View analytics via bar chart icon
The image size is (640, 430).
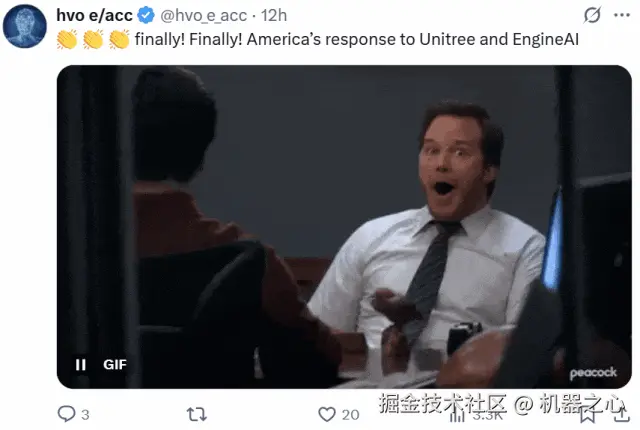pyautogui.click(x=457, y=415)
